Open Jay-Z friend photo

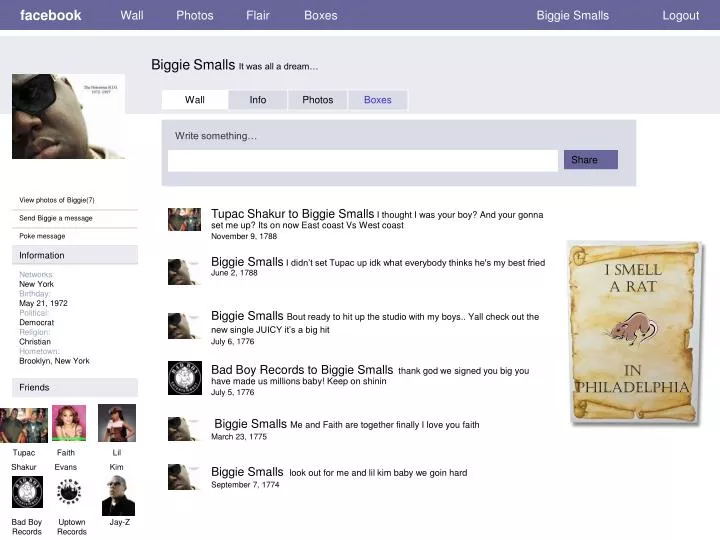point(118,495)
